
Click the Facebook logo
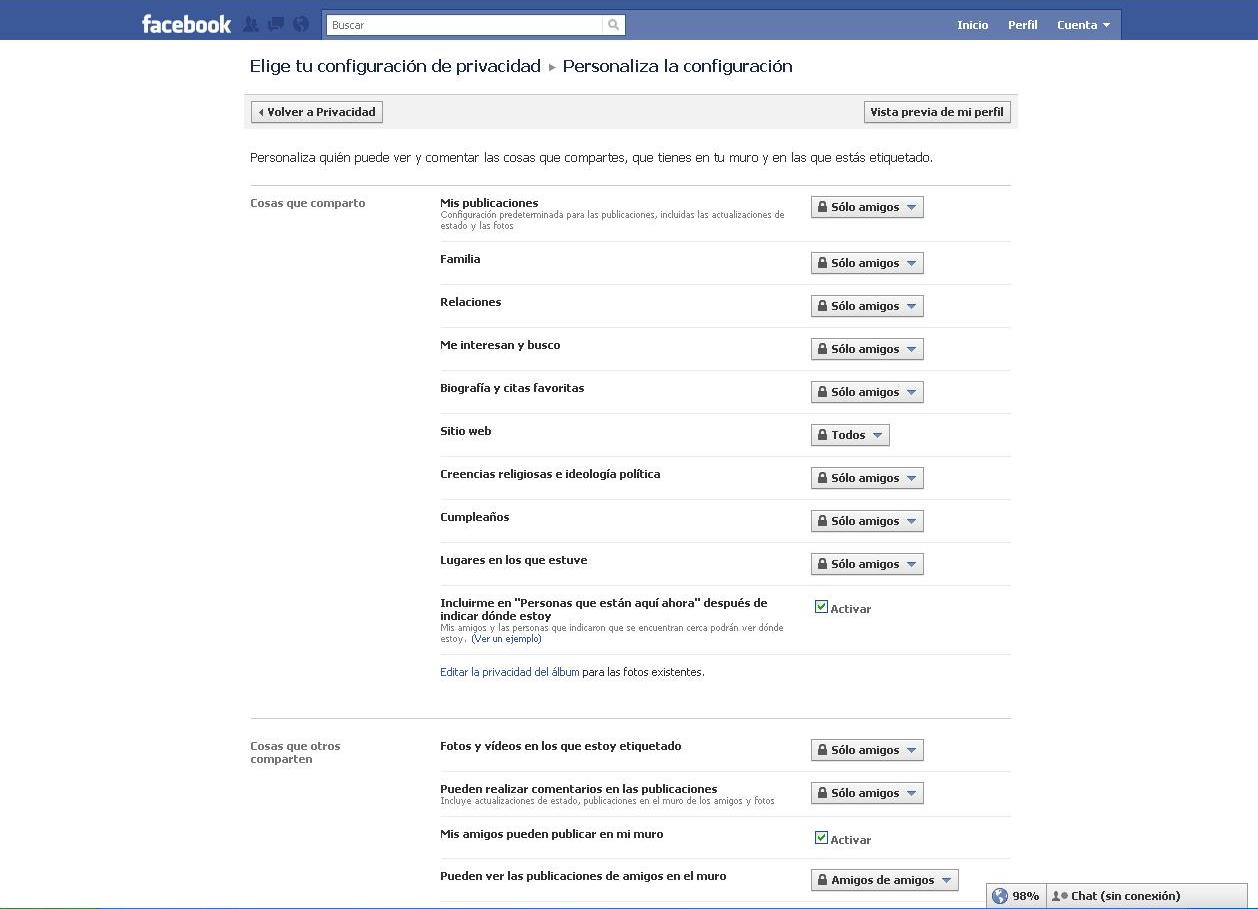click(186, 24)
